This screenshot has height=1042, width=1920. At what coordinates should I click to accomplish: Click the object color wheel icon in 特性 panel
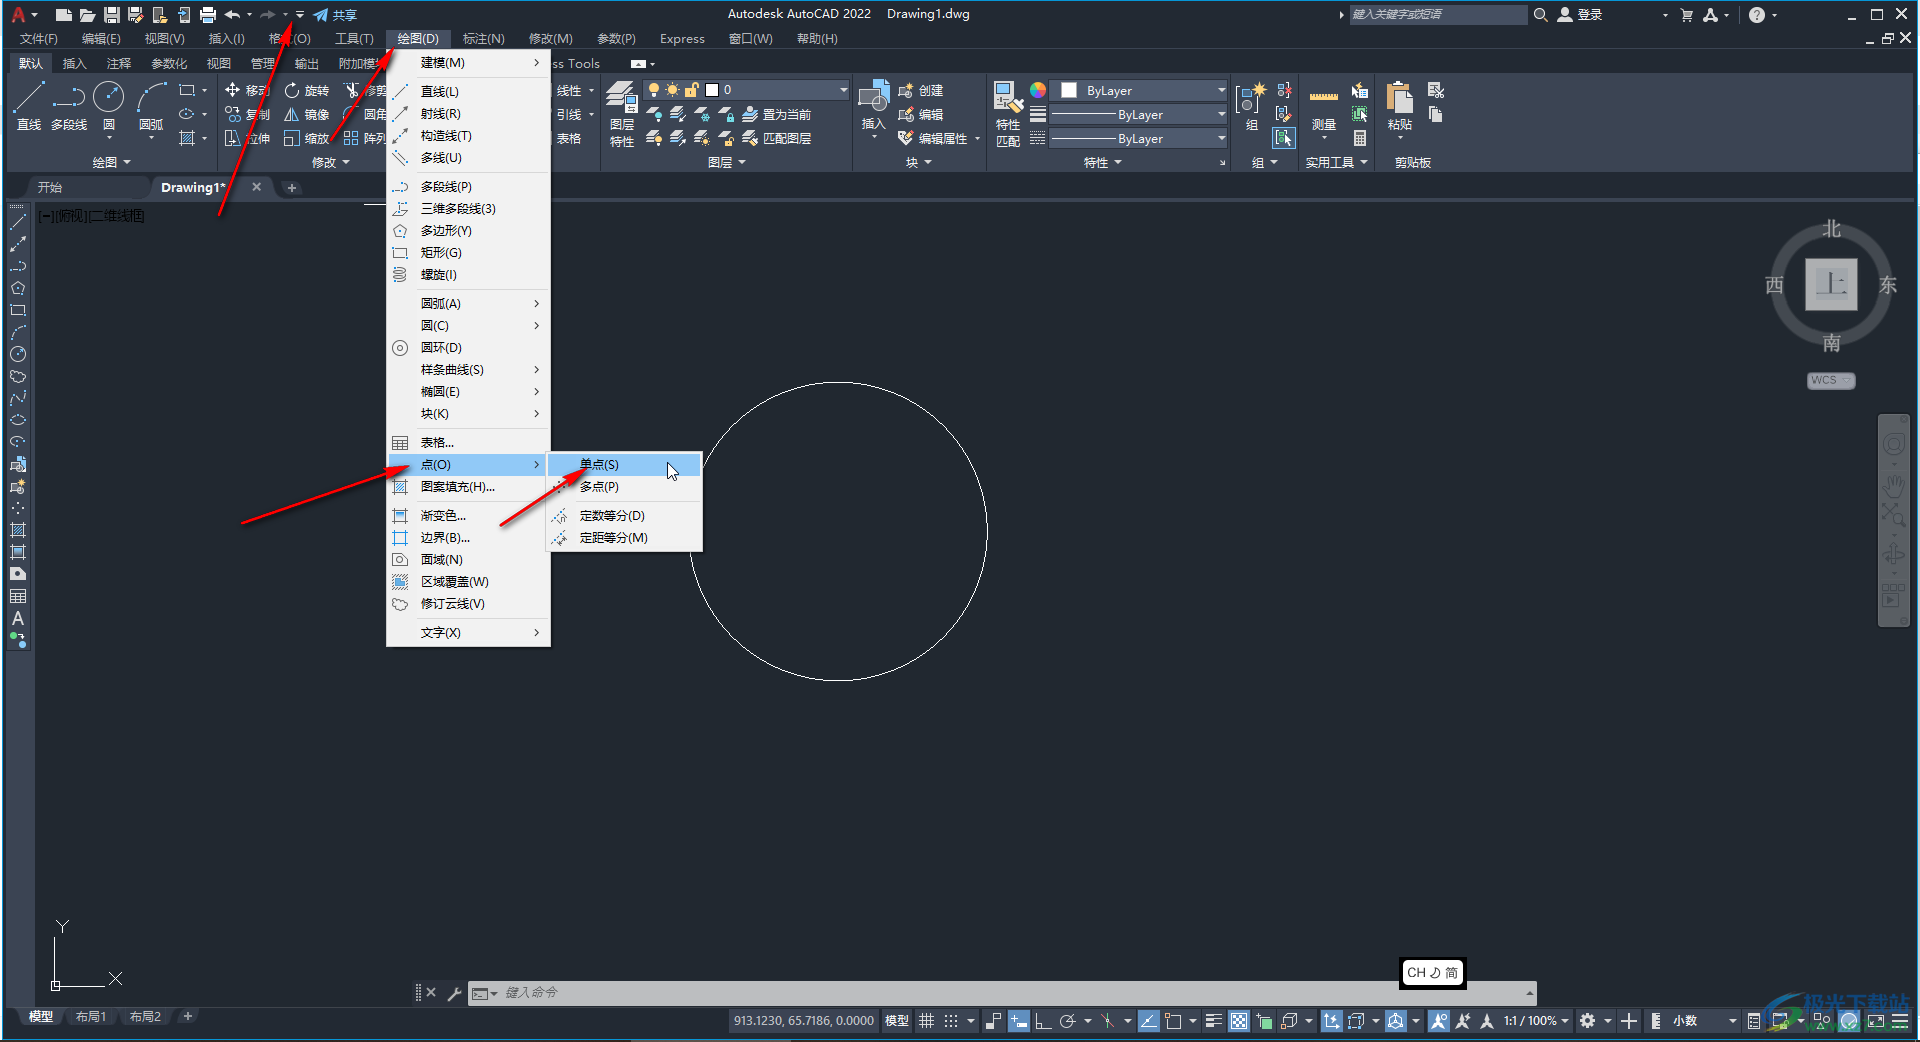pyautogui.click(x=1038, y=90)
